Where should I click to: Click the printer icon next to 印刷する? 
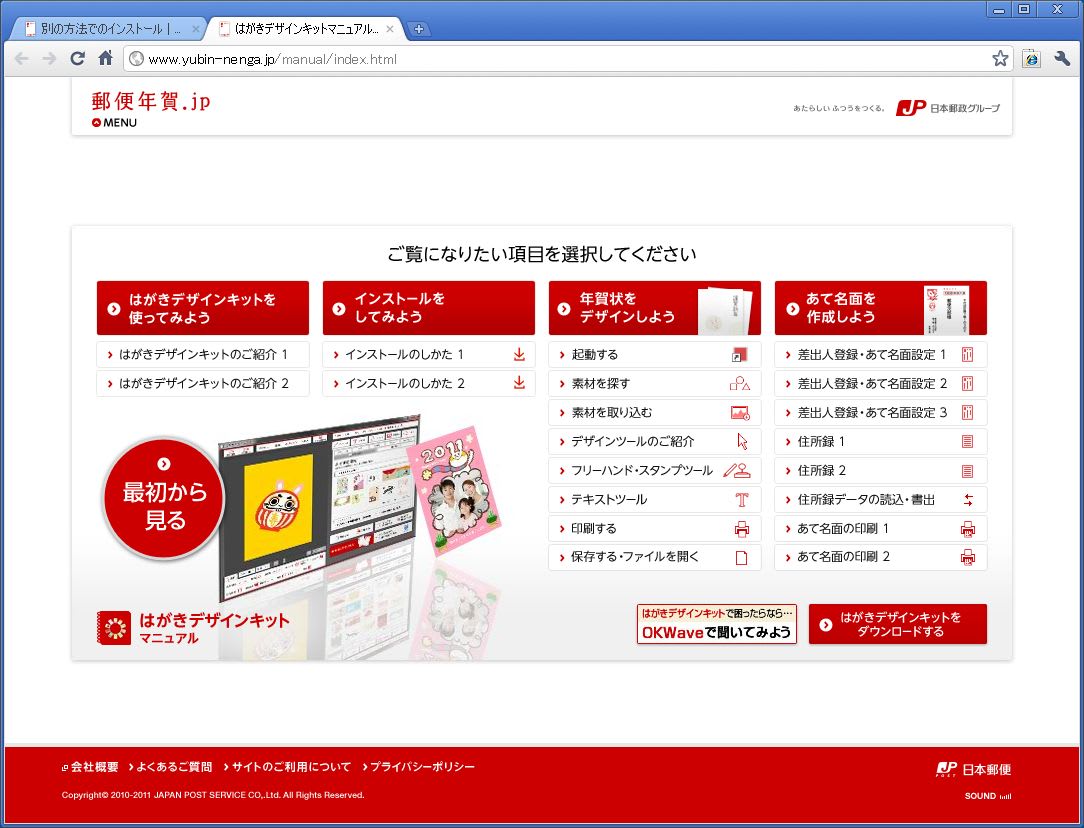tap(741, 529)
